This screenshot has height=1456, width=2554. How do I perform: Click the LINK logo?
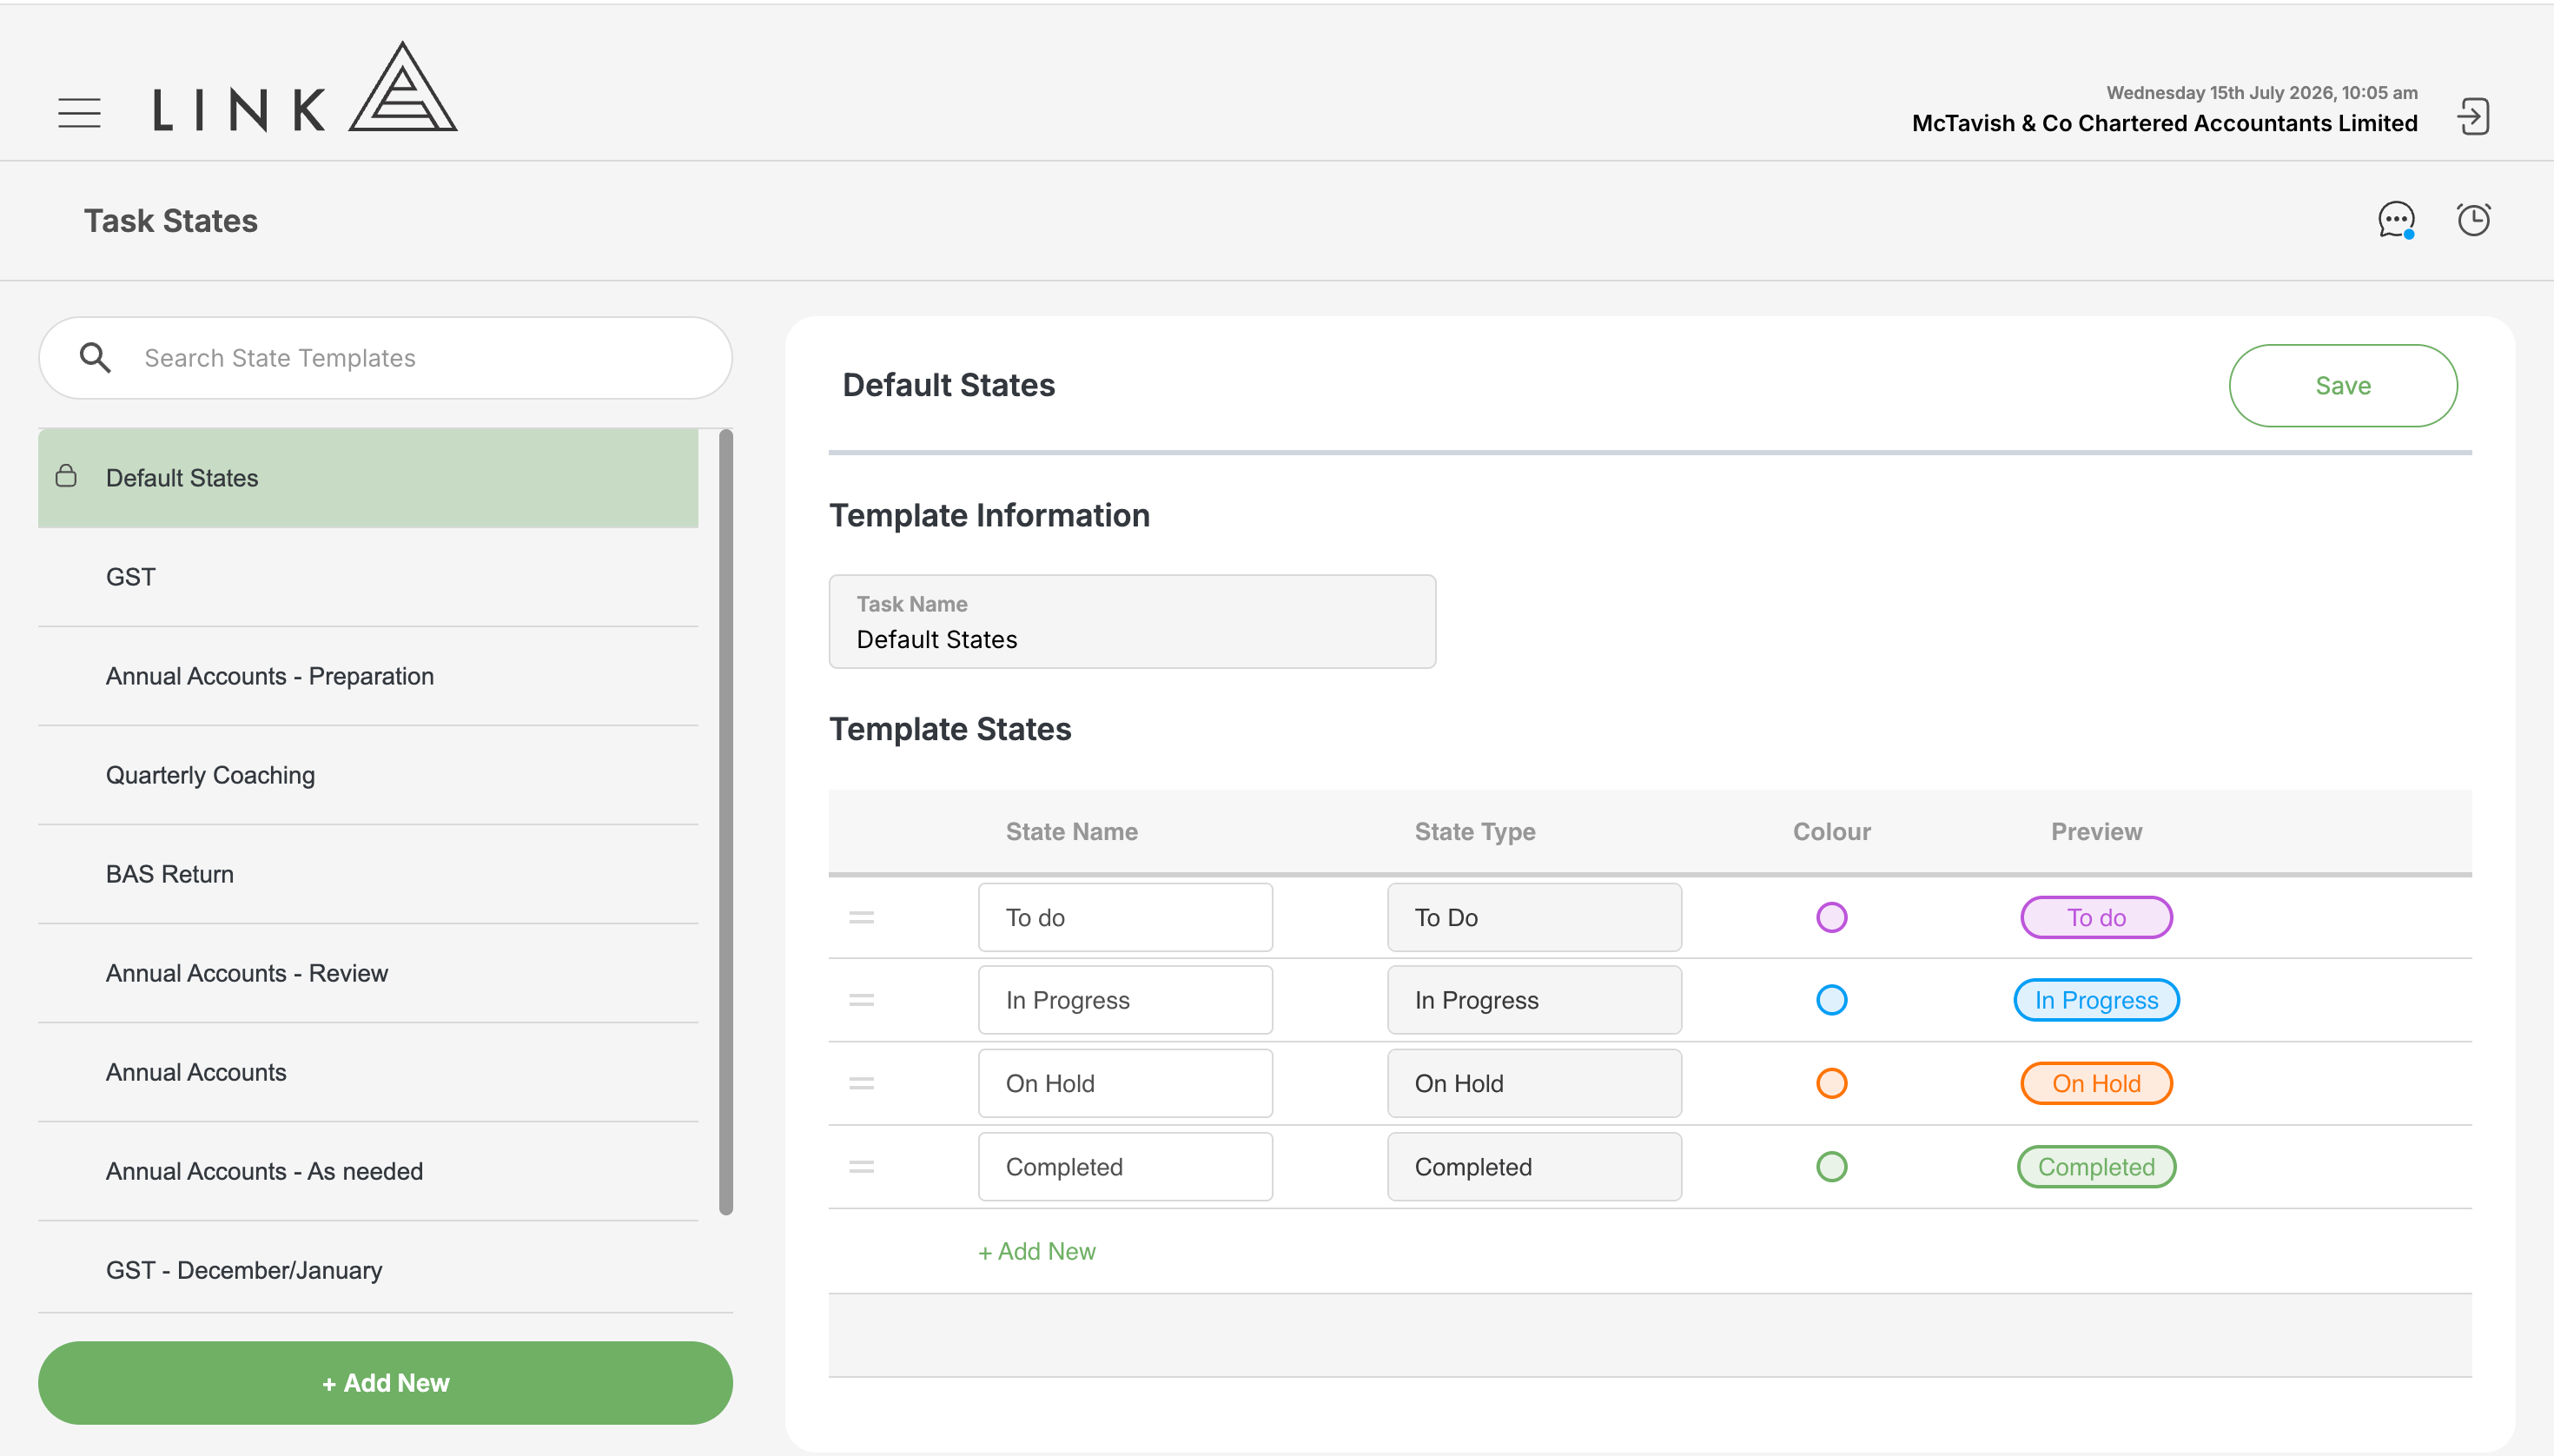pyautogui.click(x=305, y=88)
